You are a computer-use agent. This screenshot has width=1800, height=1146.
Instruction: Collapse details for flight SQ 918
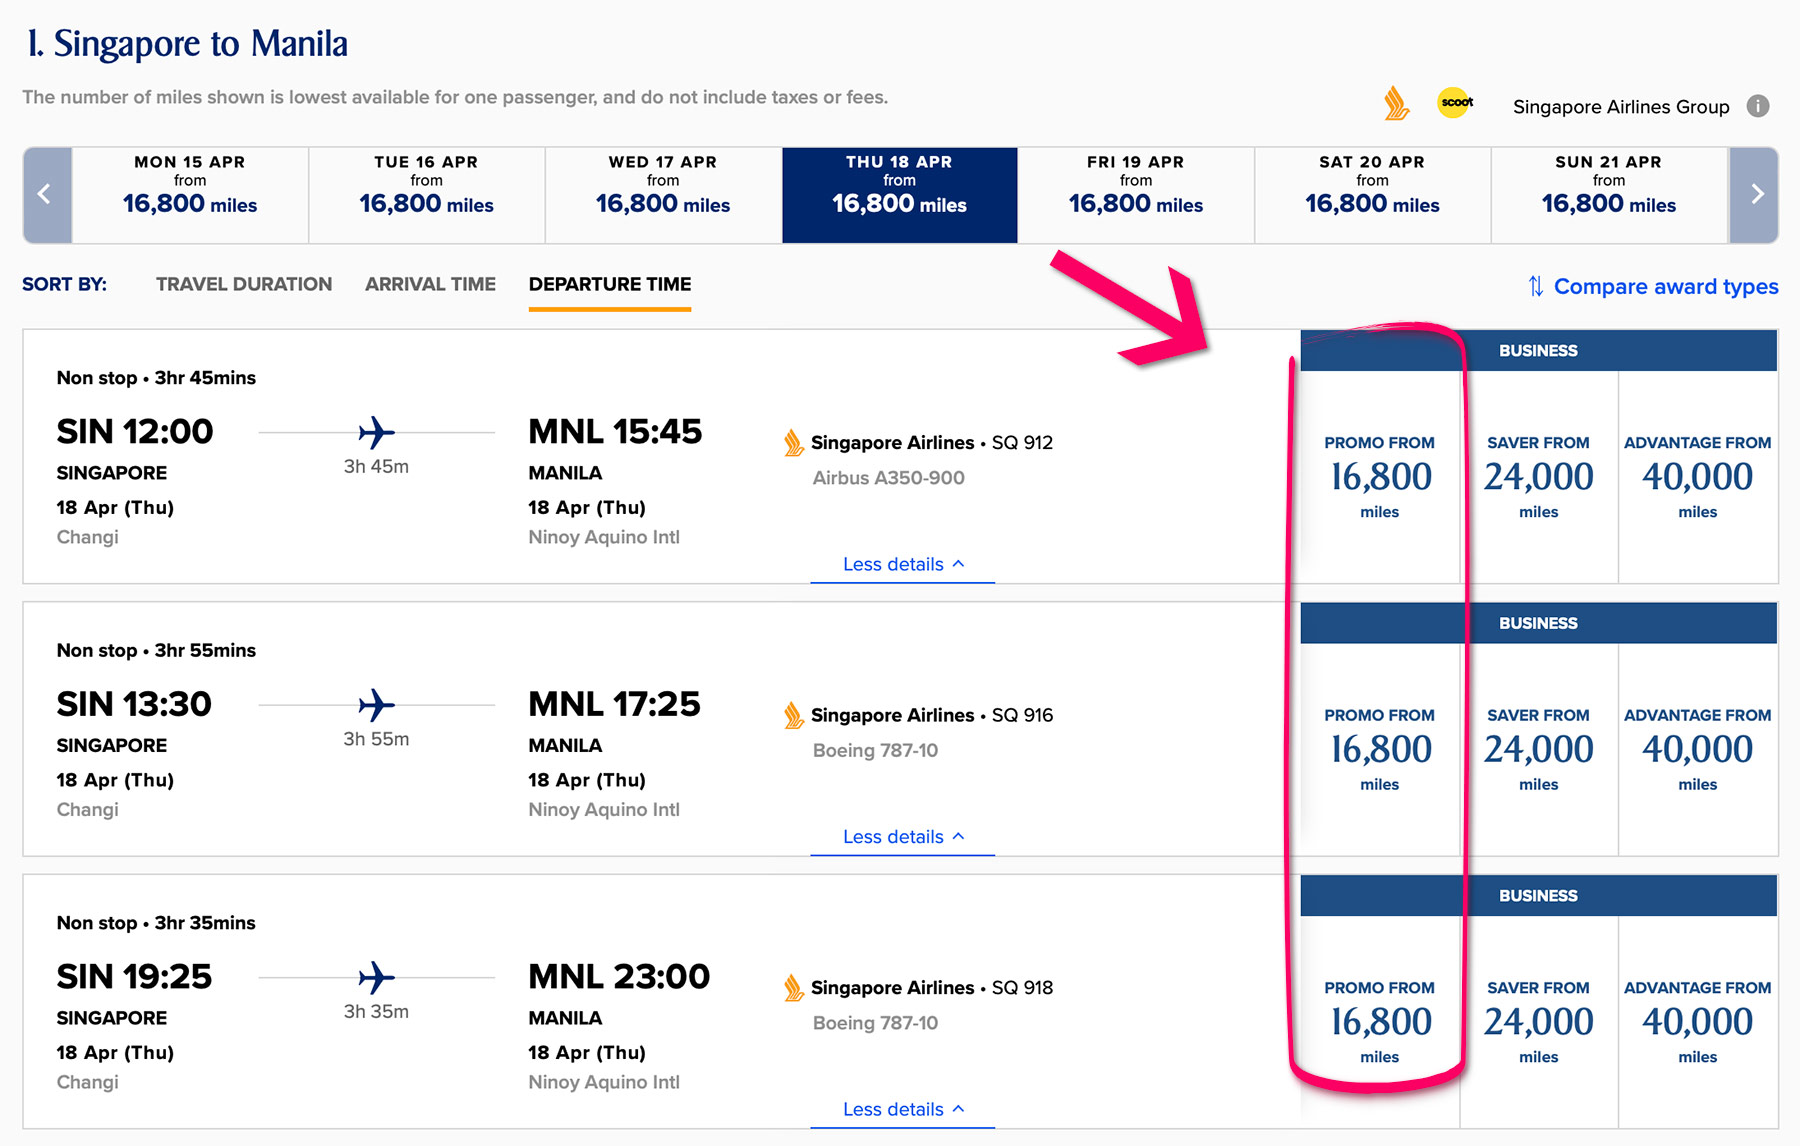pyautogui.click(x=903, y=1109)
